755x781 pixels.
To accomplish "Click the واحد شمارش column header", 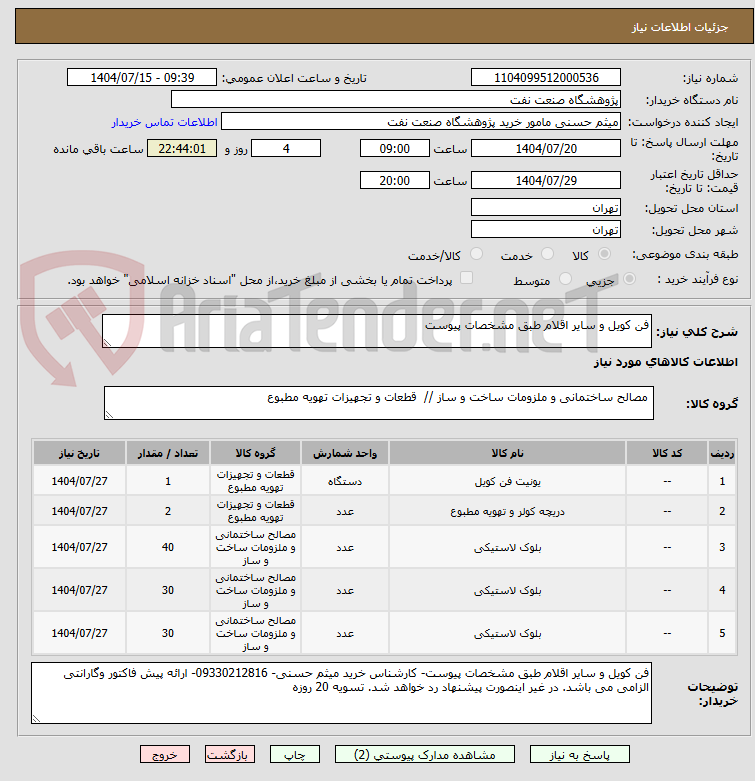I will [x=345, y=453].
